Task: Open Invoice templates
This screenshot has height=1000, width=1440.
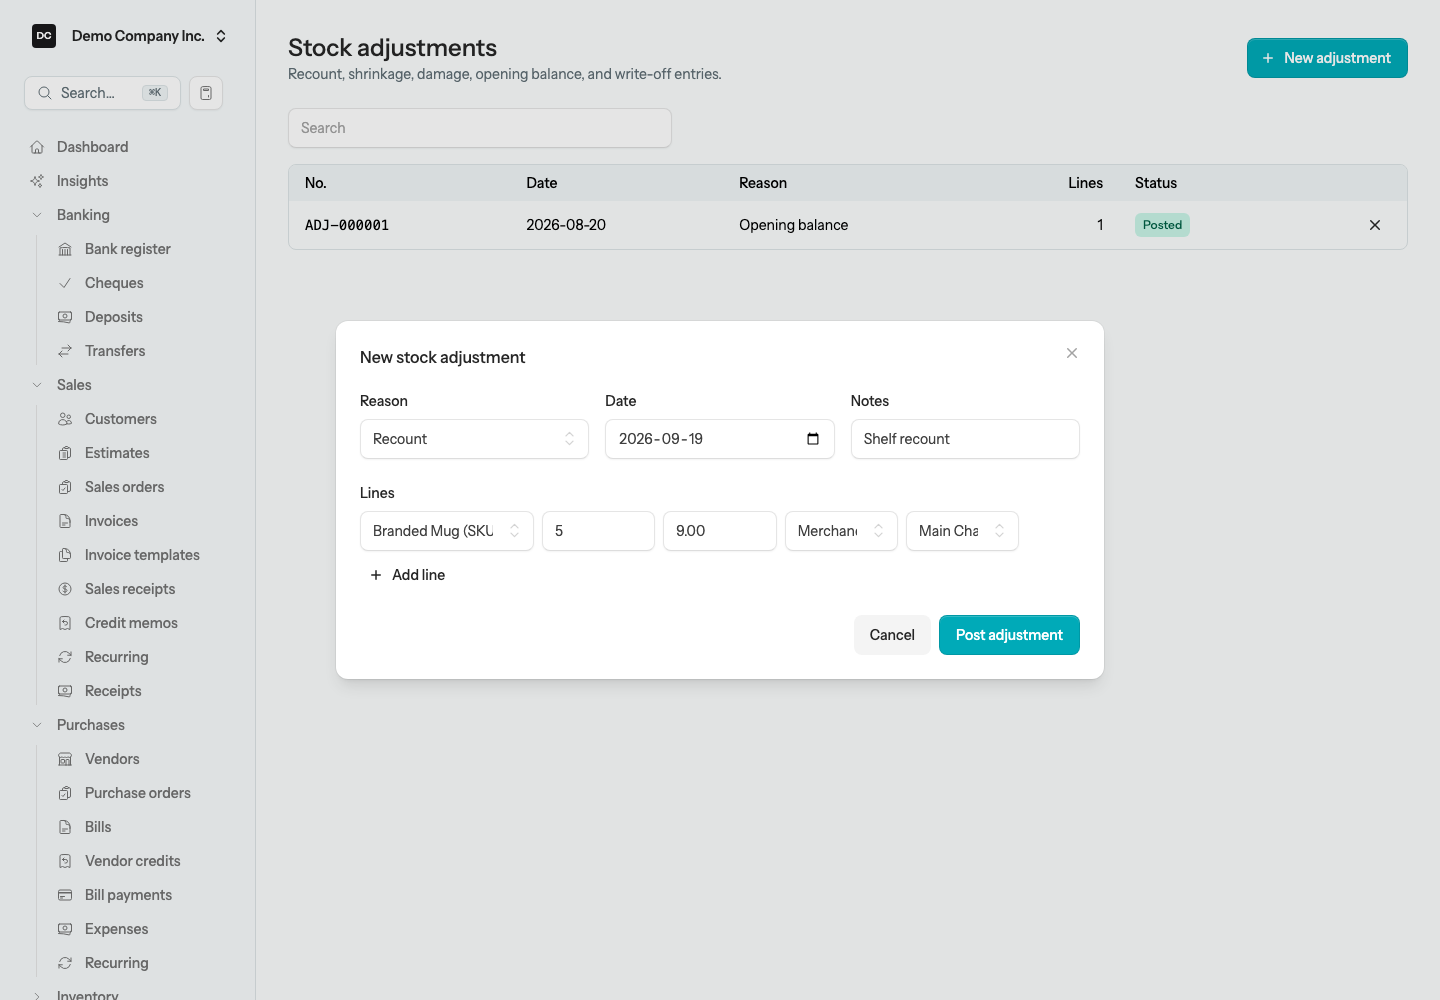Action: click(x=142, y=555)
